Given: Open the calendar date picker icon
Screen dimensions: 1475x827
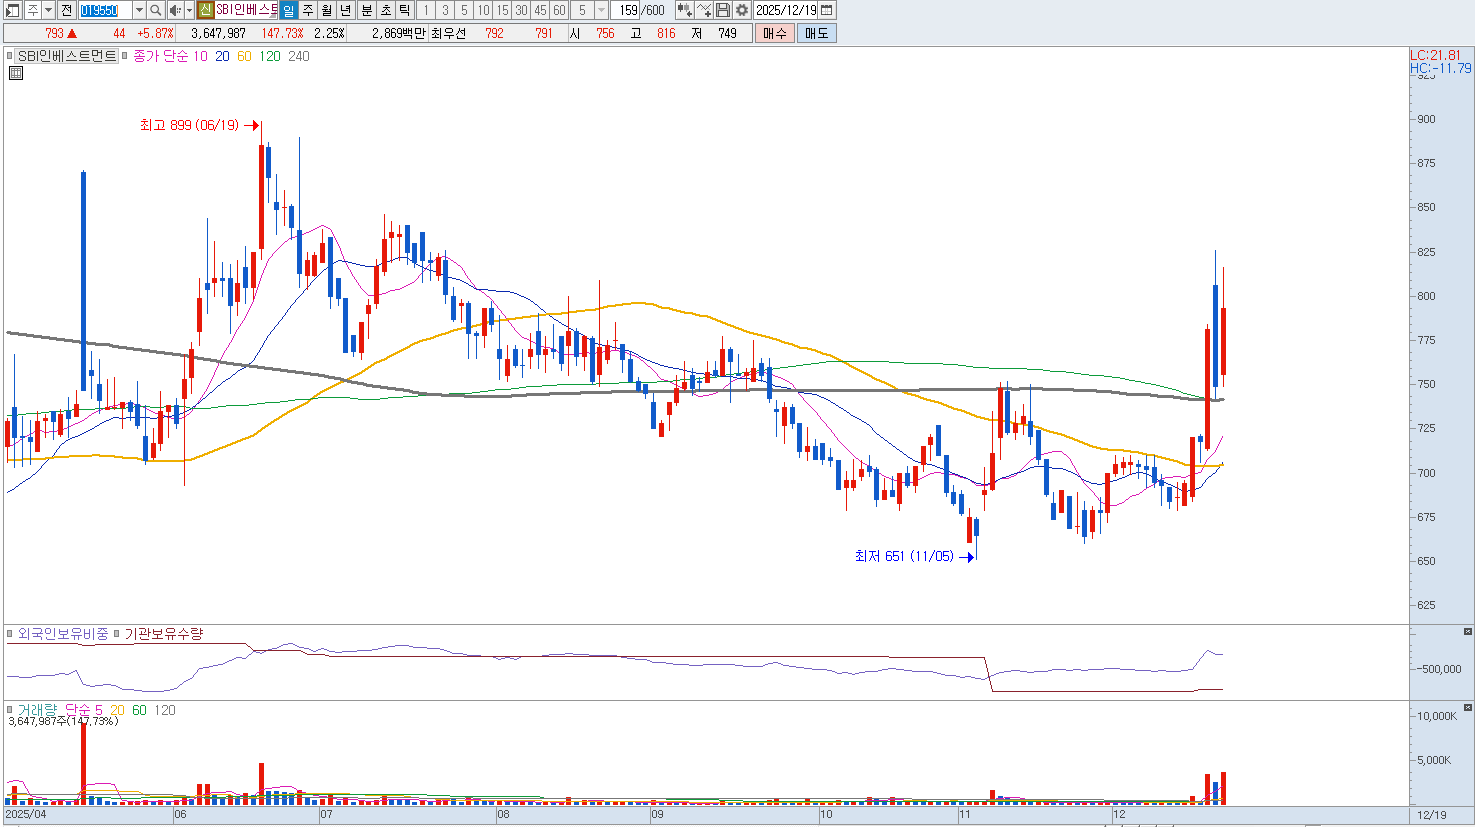Looking at the screenshot, I should [x=827, y=10].
